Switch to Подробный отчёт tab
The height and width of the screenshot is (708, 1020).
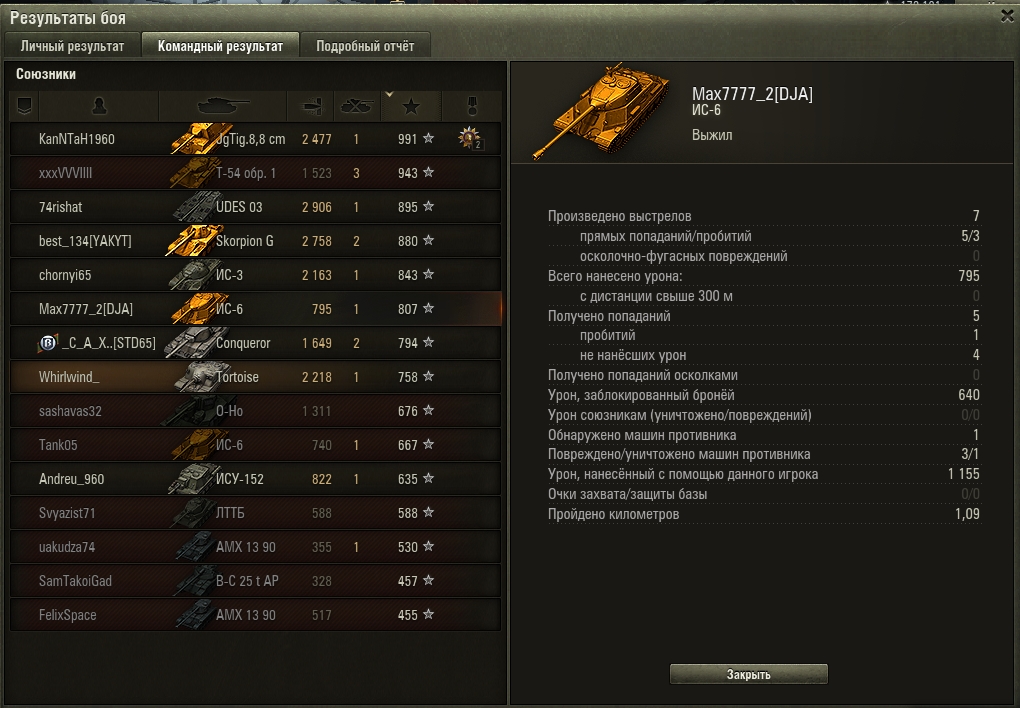365,46
